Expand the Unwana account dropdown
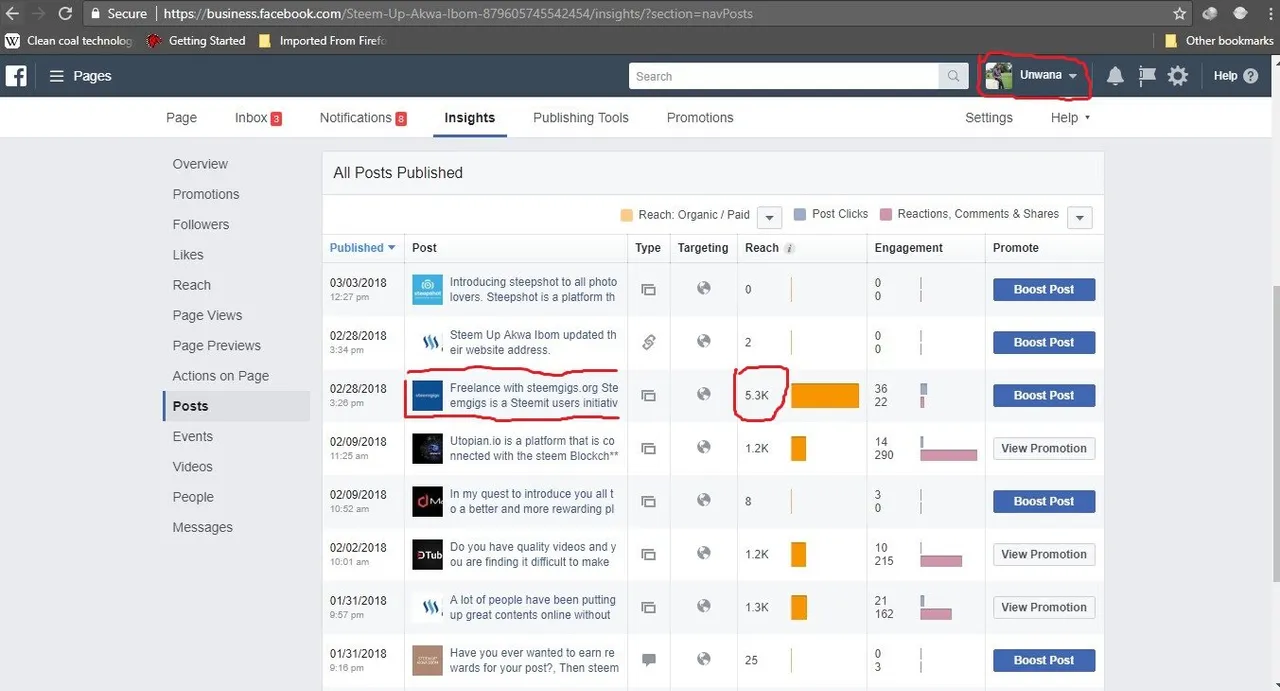Image resolution: width=1280 pixels, height=691 pixels. click(1072, 76)
